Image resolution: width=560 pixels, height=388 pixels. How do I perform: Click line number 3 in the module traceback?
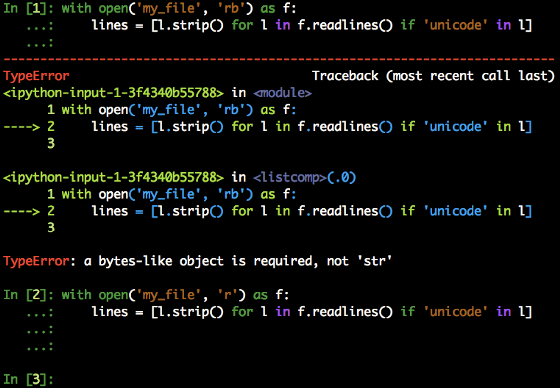(x=51, y=143)
